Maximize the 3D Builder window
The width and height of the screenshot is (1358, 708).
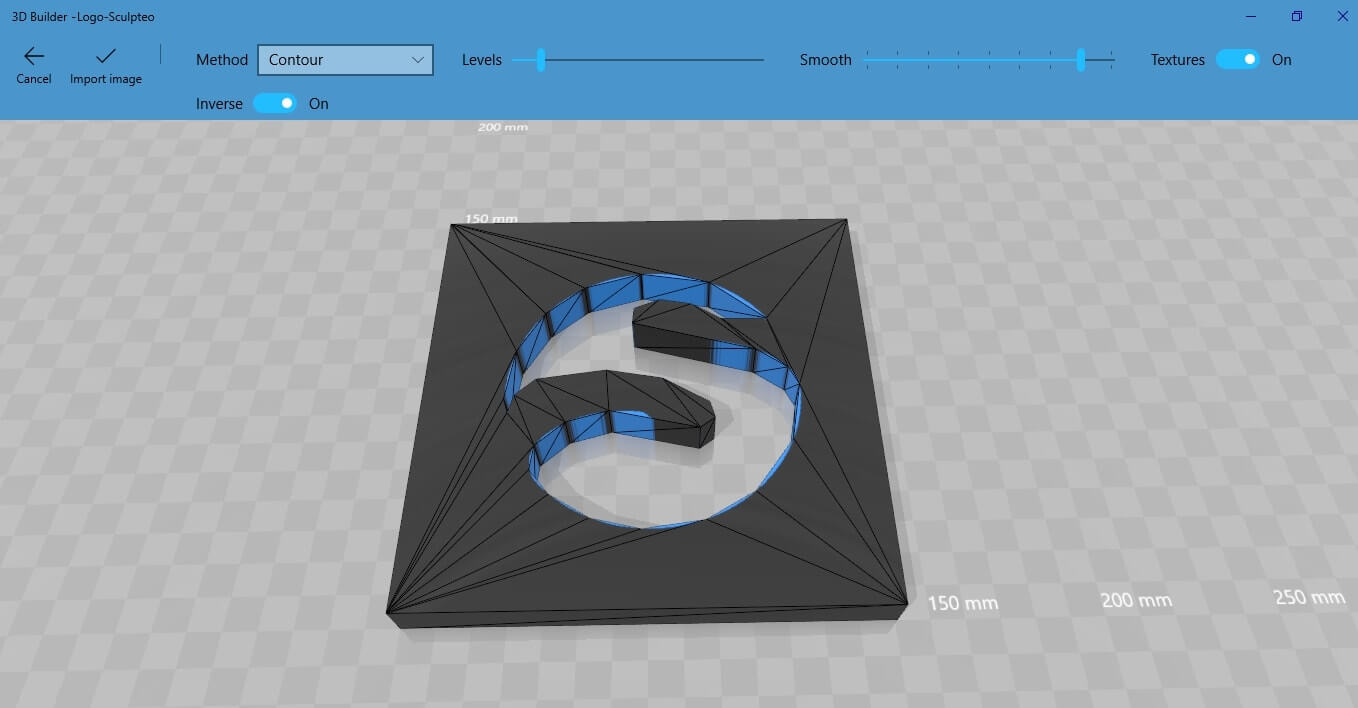click(1297, 16)
